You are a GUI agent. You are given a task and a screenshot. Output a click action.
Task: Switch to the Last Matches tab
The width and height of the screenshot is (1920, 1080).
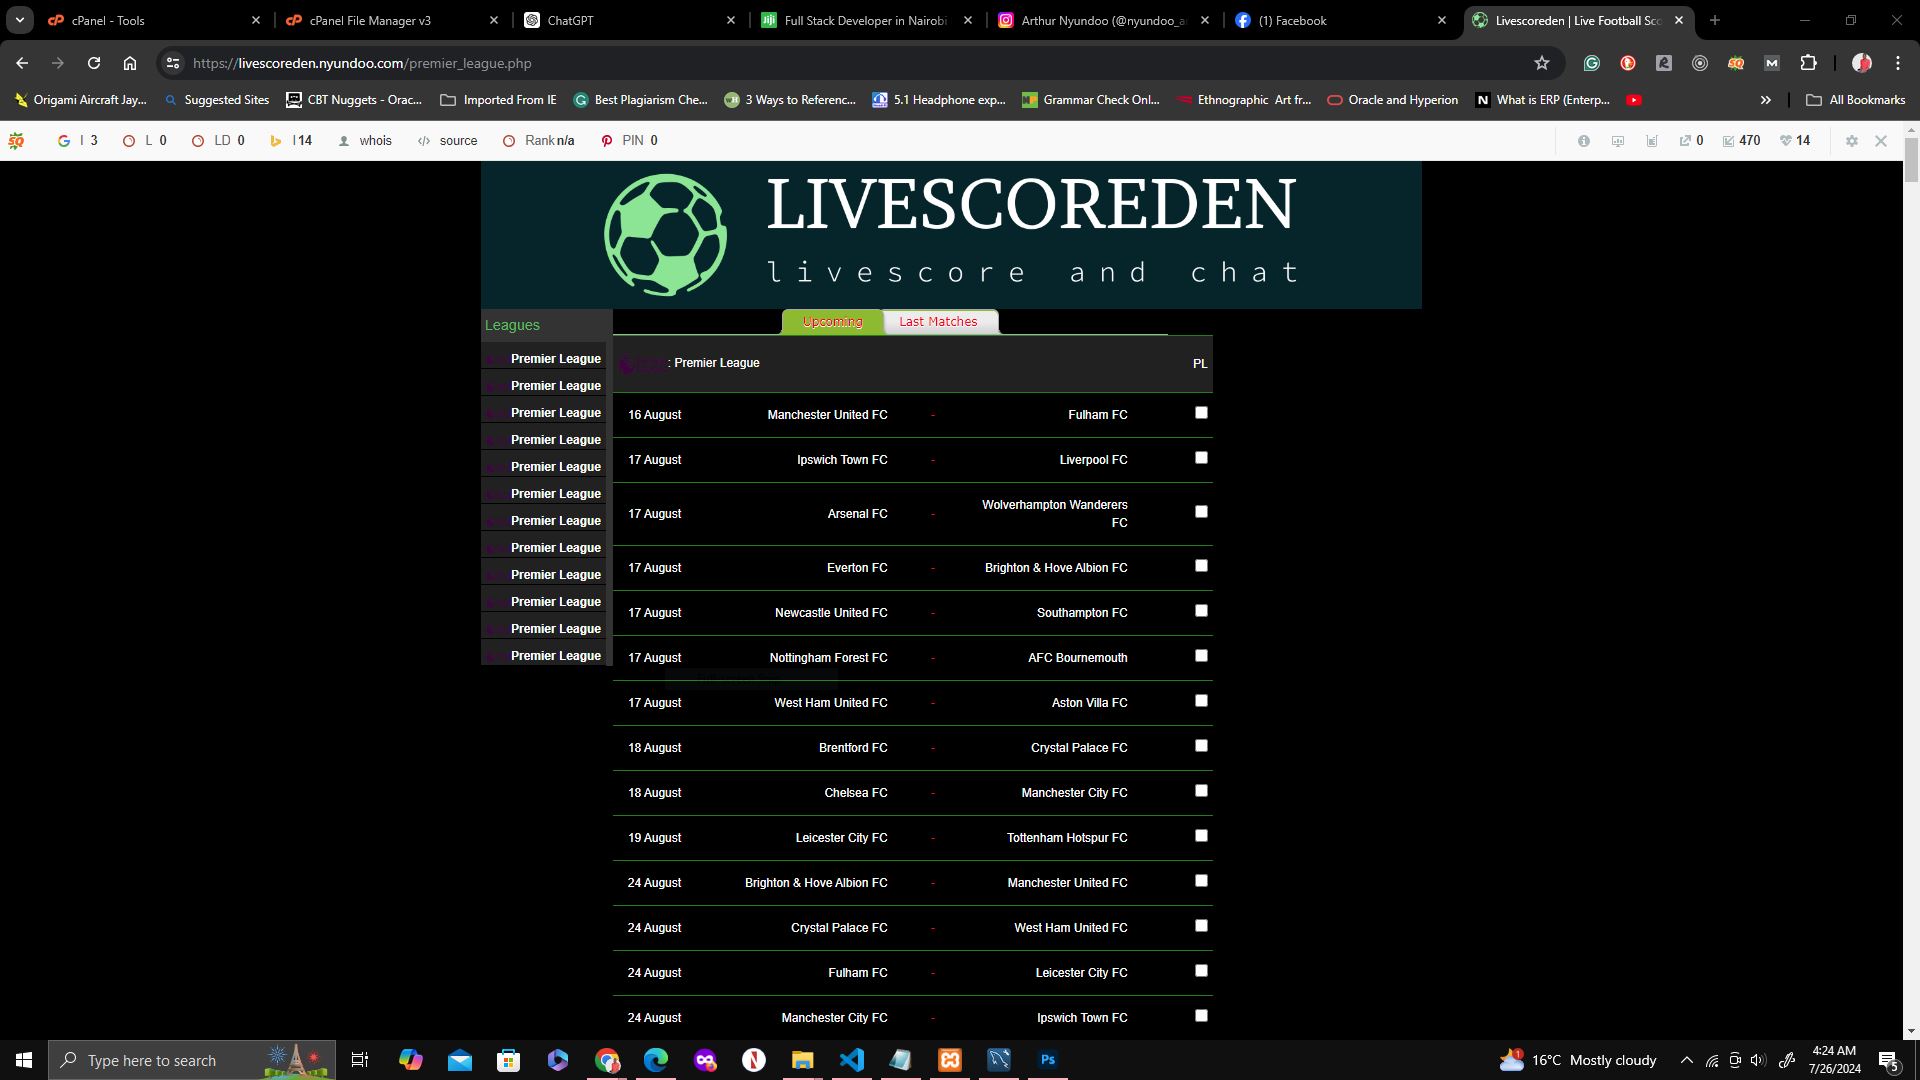(938, 322)
